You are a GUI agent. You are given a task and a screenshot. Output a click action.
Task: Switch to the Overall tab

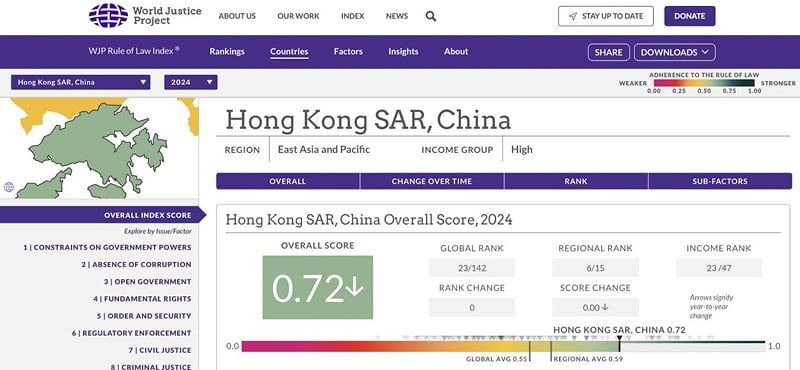click(288, 181)
